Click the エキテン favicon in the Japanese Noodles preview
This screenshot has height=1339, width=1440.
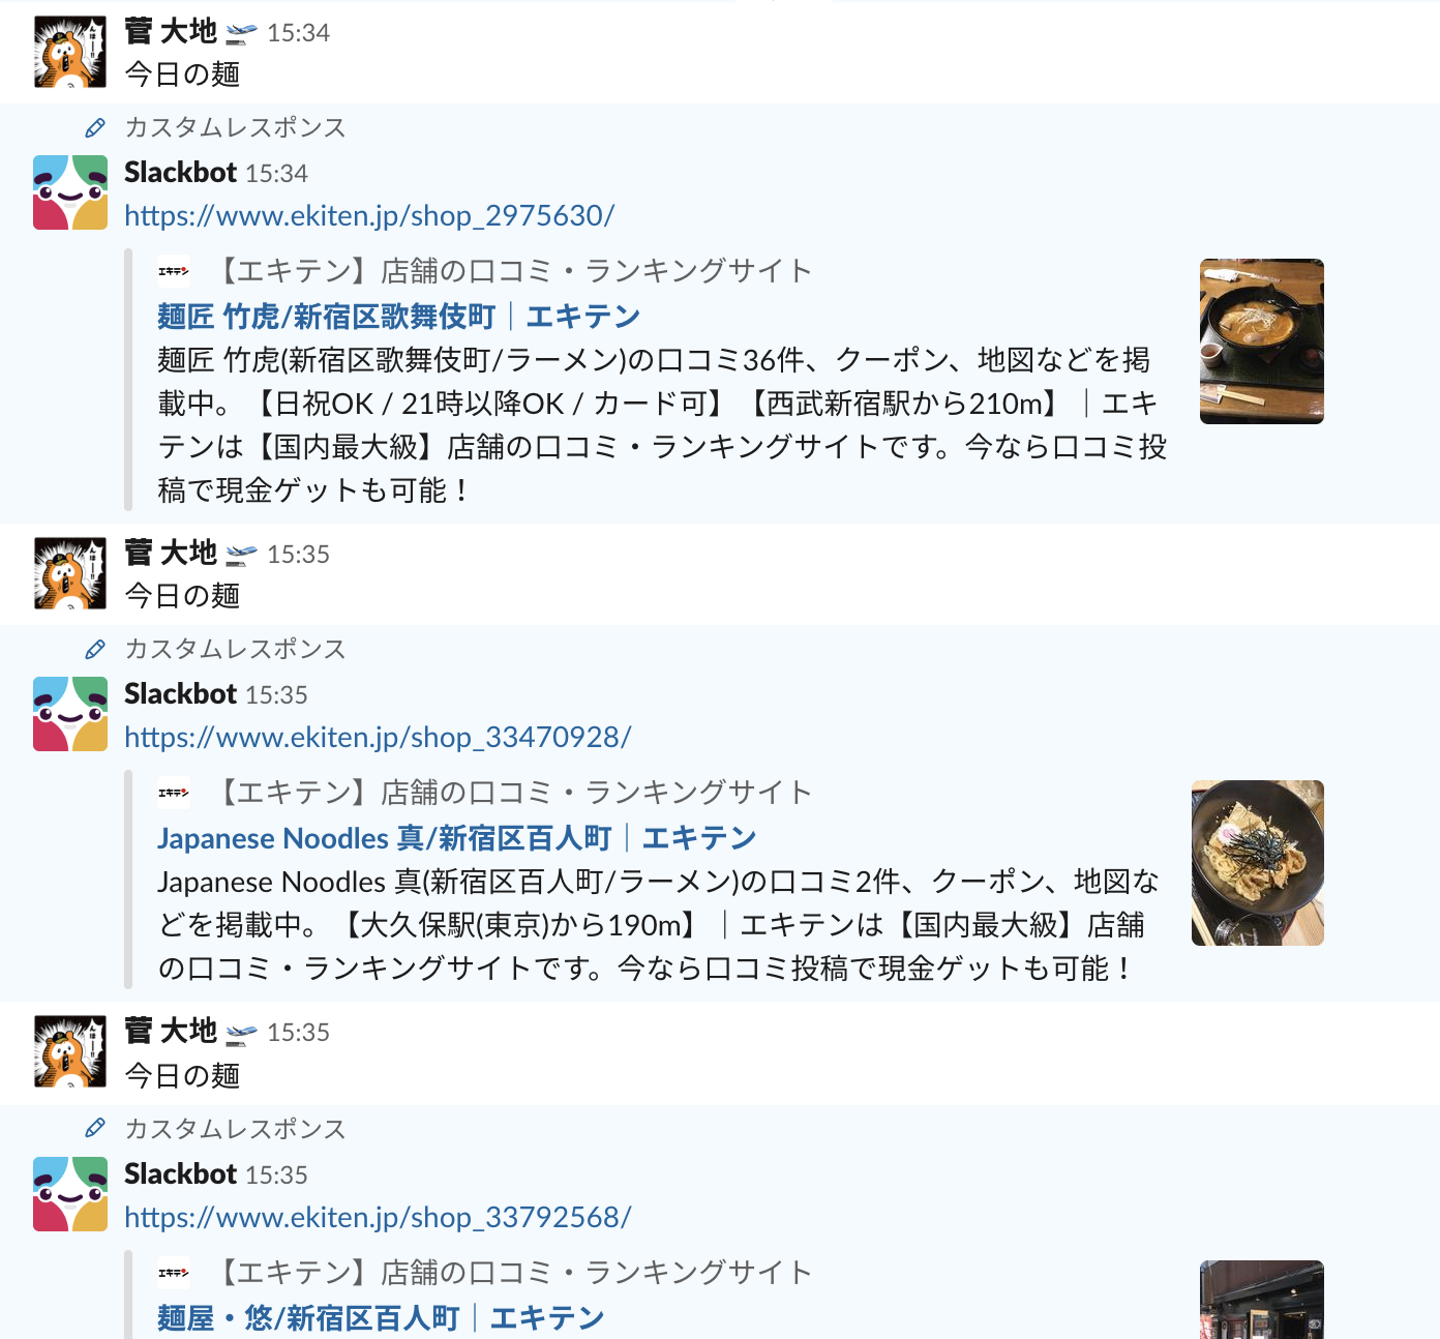(173, 793)
